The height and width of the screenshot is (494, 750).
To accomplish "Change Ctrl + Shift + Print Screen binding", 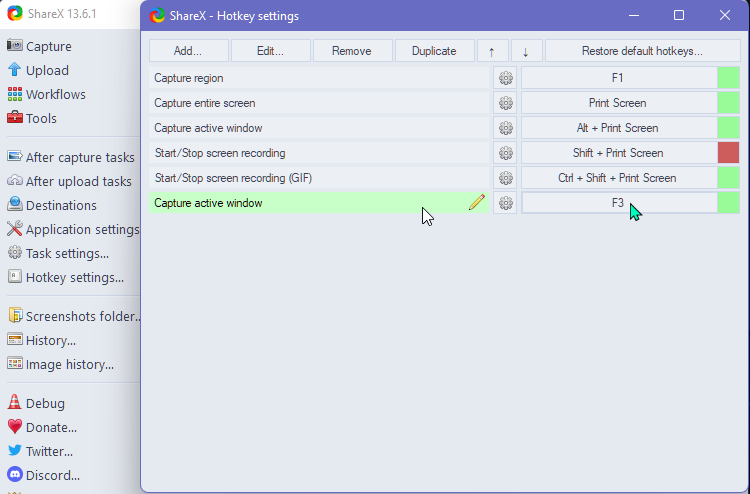I will [x=618, y=178].
